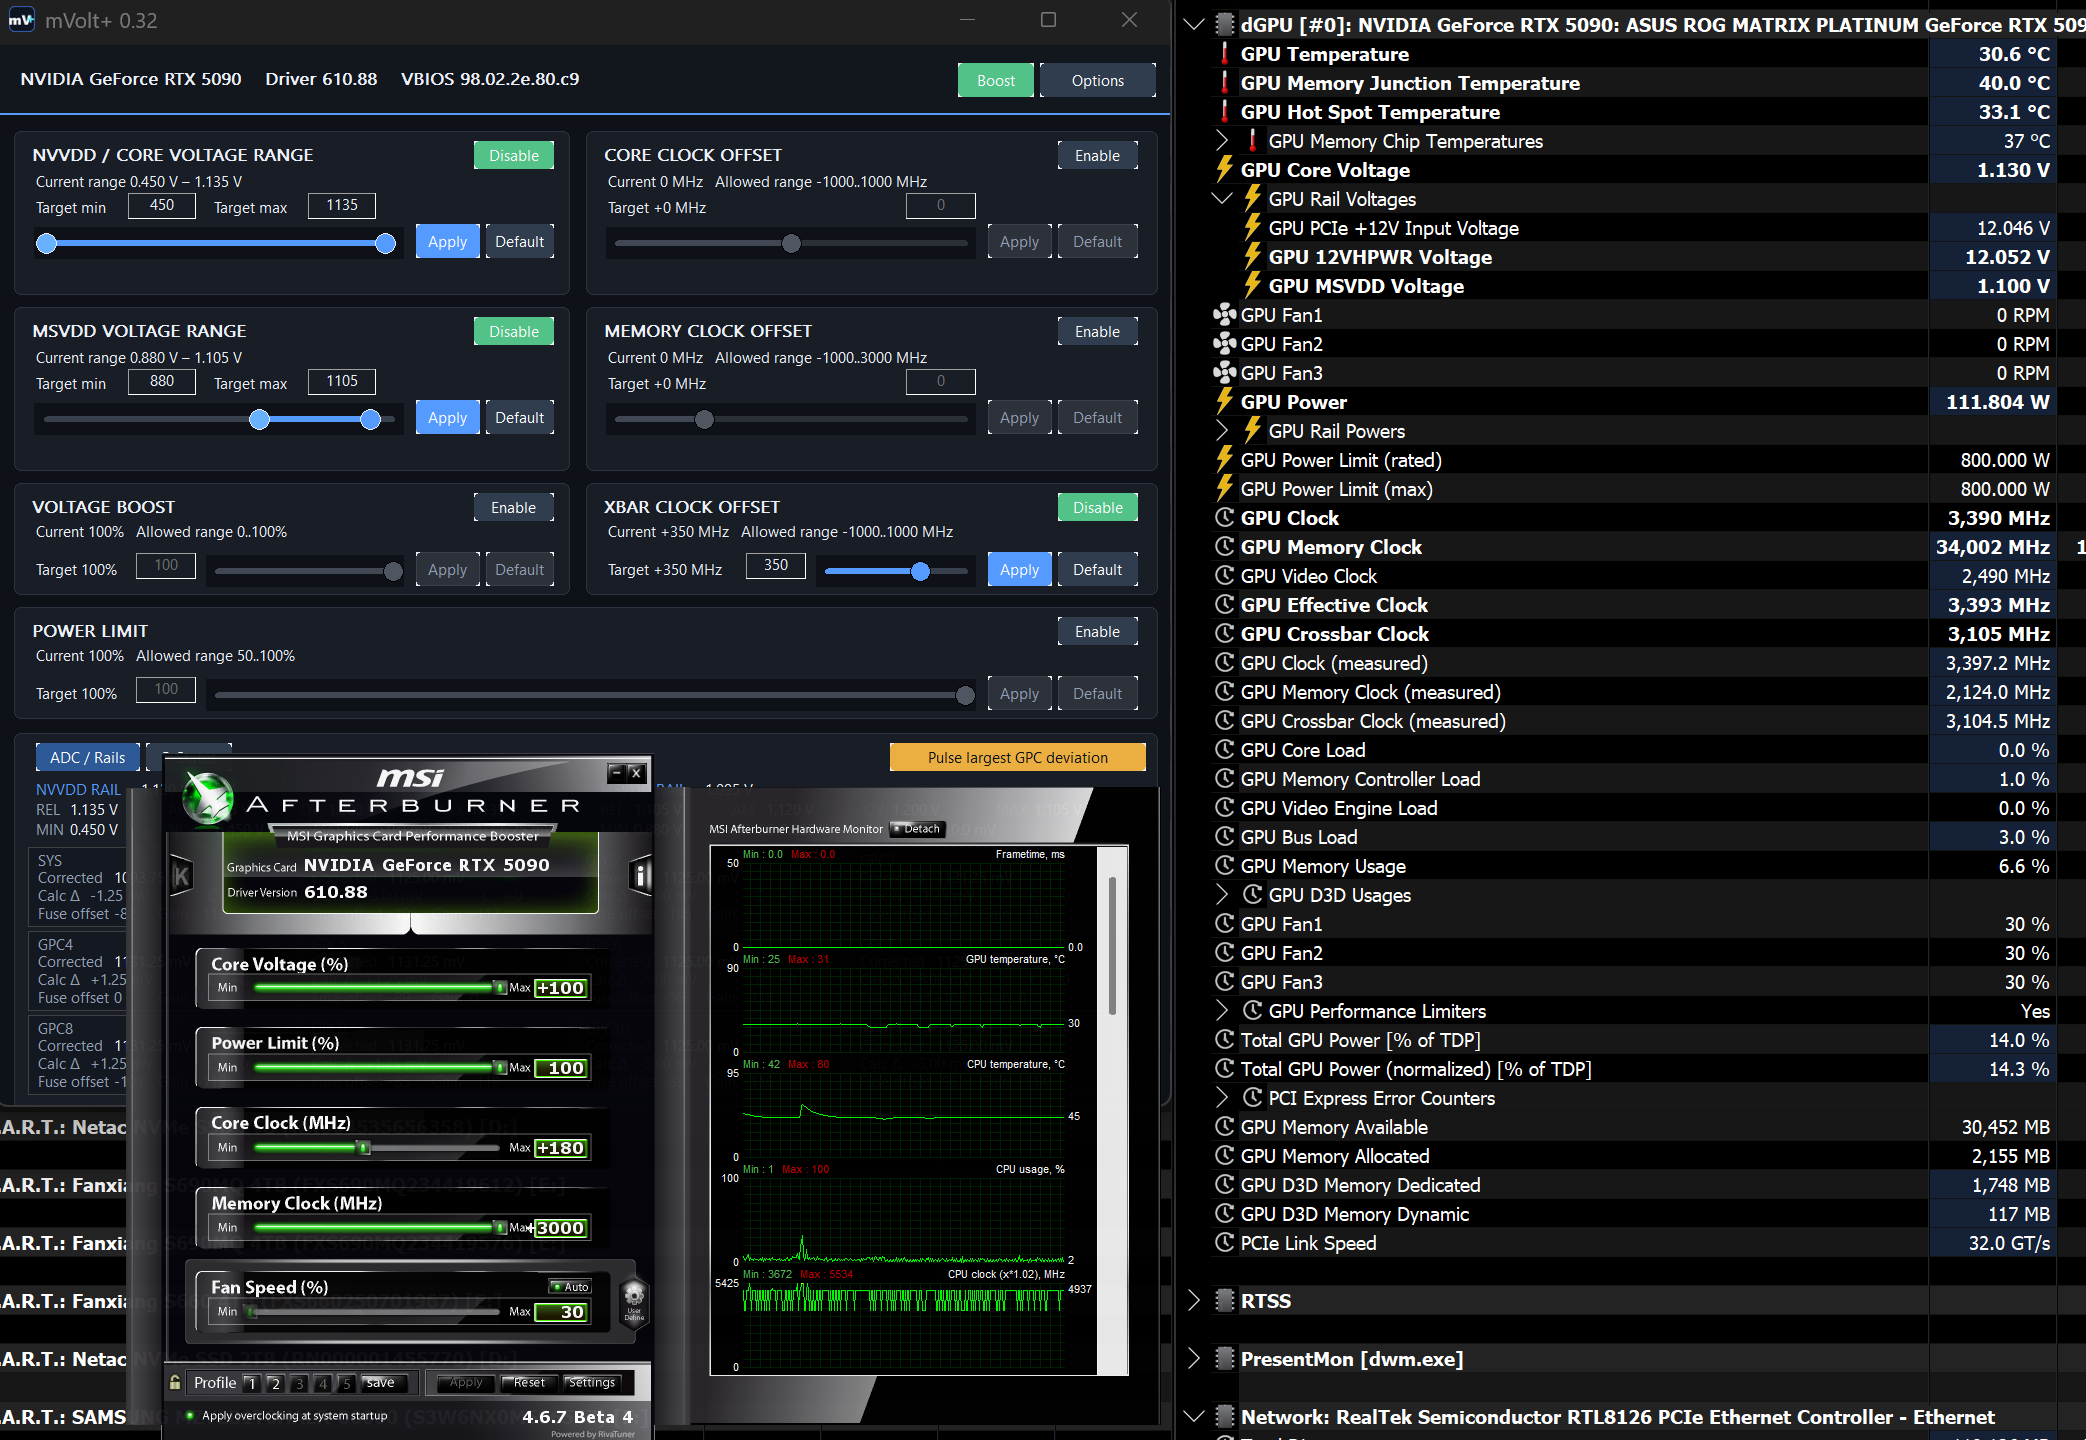
Task: Enable the Core Clock Offset control
Action: [1098, 156]
